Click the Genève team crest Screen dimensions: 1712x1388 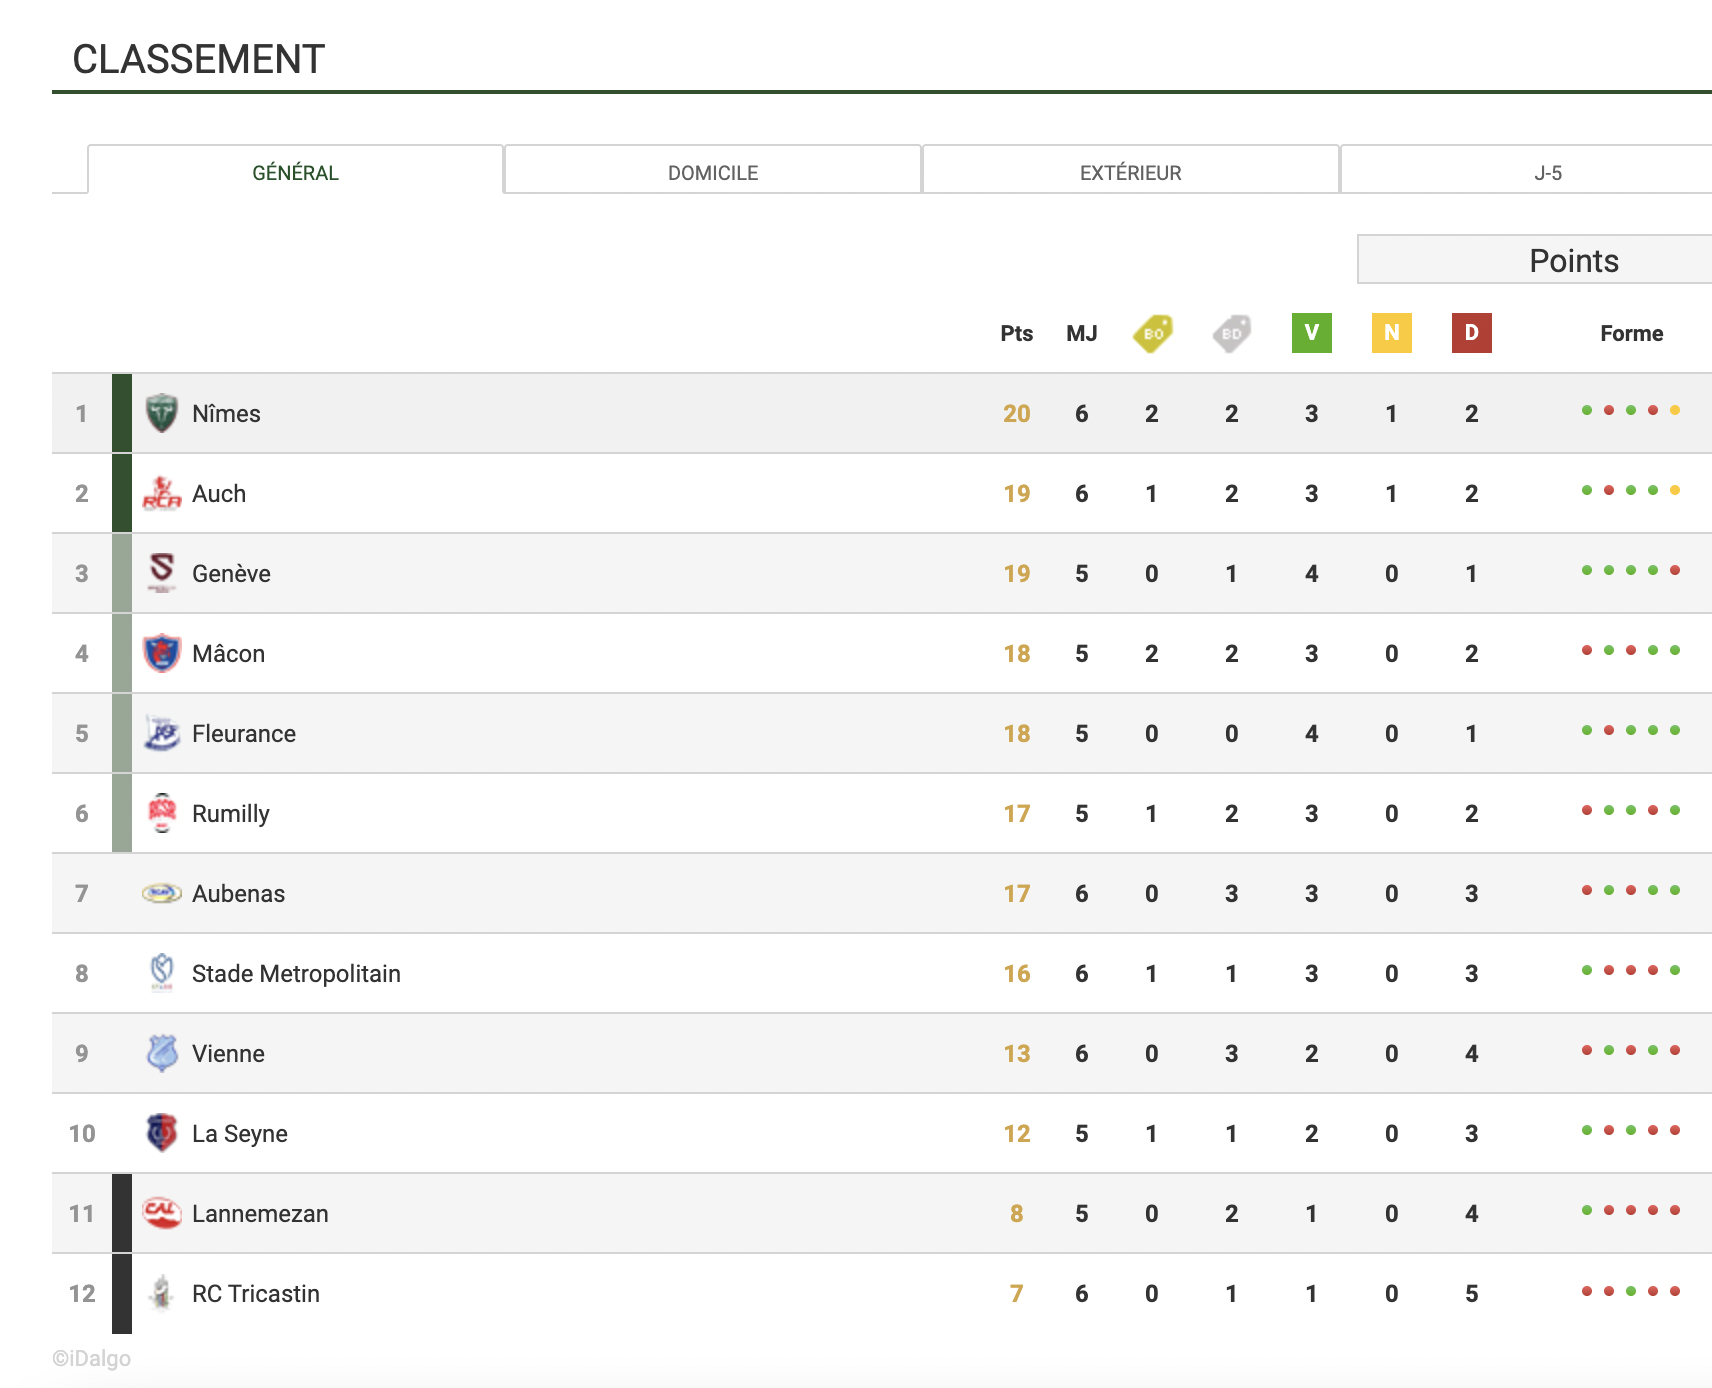[161, 573]
